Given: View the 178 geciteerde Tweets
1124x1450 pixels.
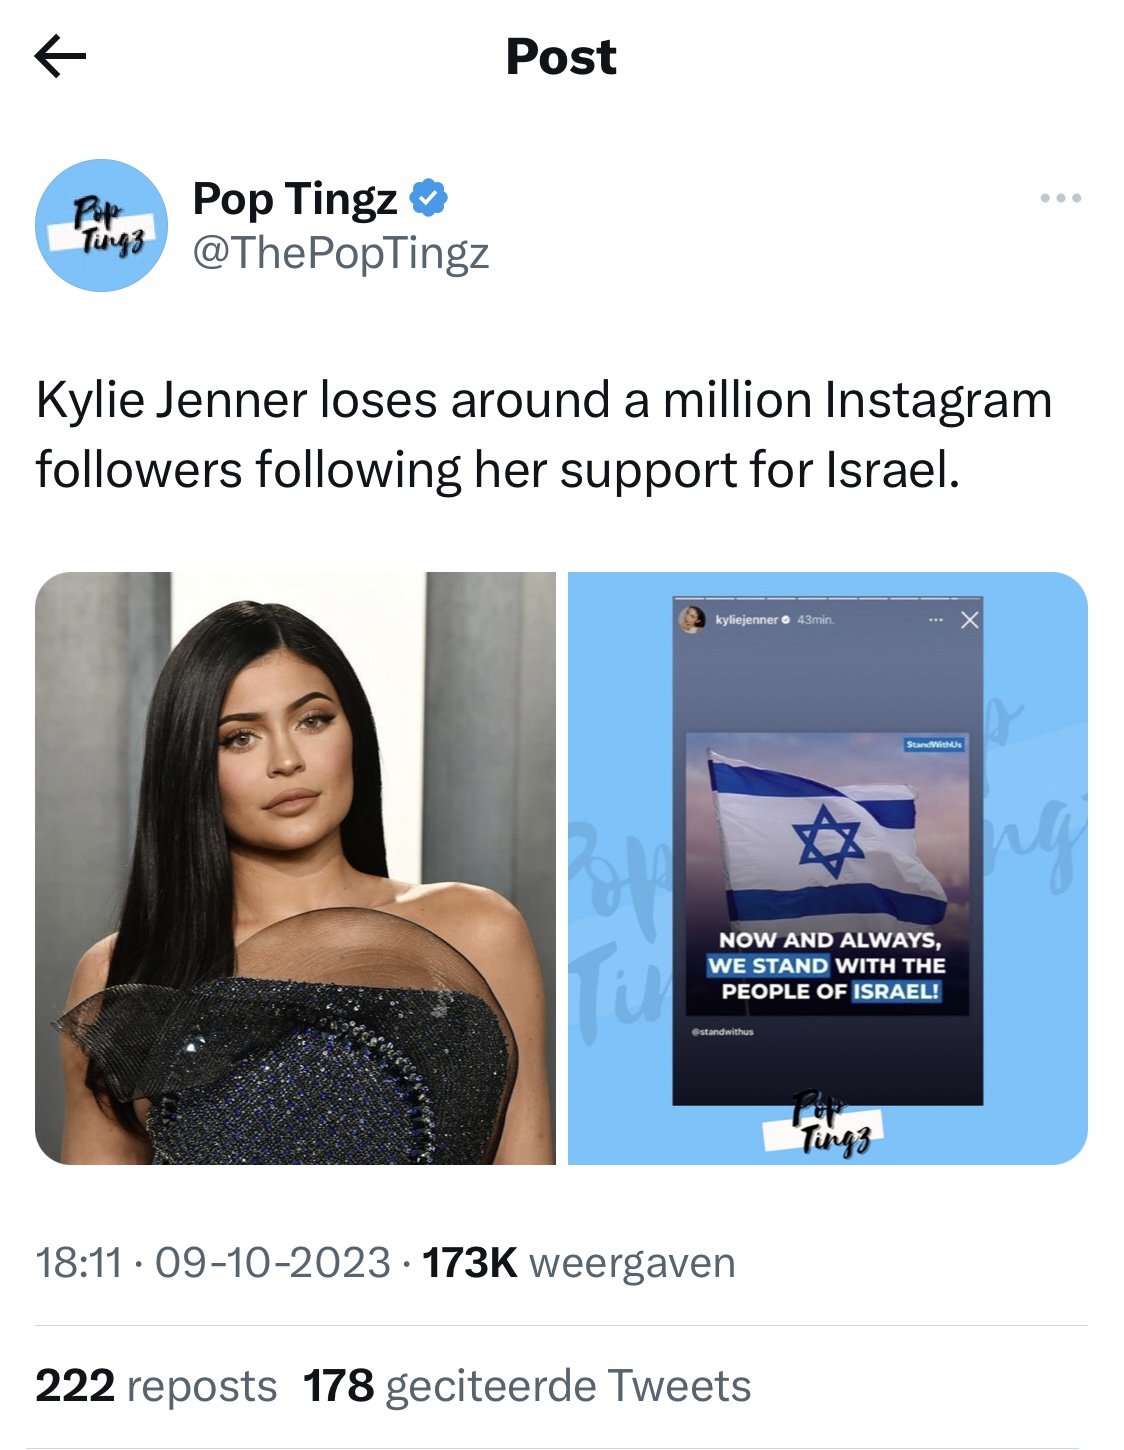Looking at the screenshot, I should pos(527,1386).
